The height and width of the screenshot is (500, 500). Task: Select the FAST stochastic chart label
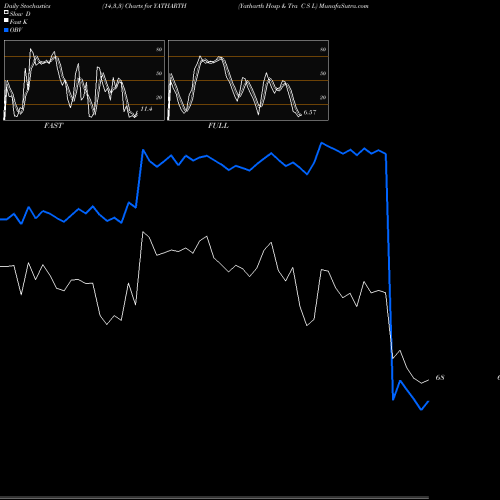[53, 126]
